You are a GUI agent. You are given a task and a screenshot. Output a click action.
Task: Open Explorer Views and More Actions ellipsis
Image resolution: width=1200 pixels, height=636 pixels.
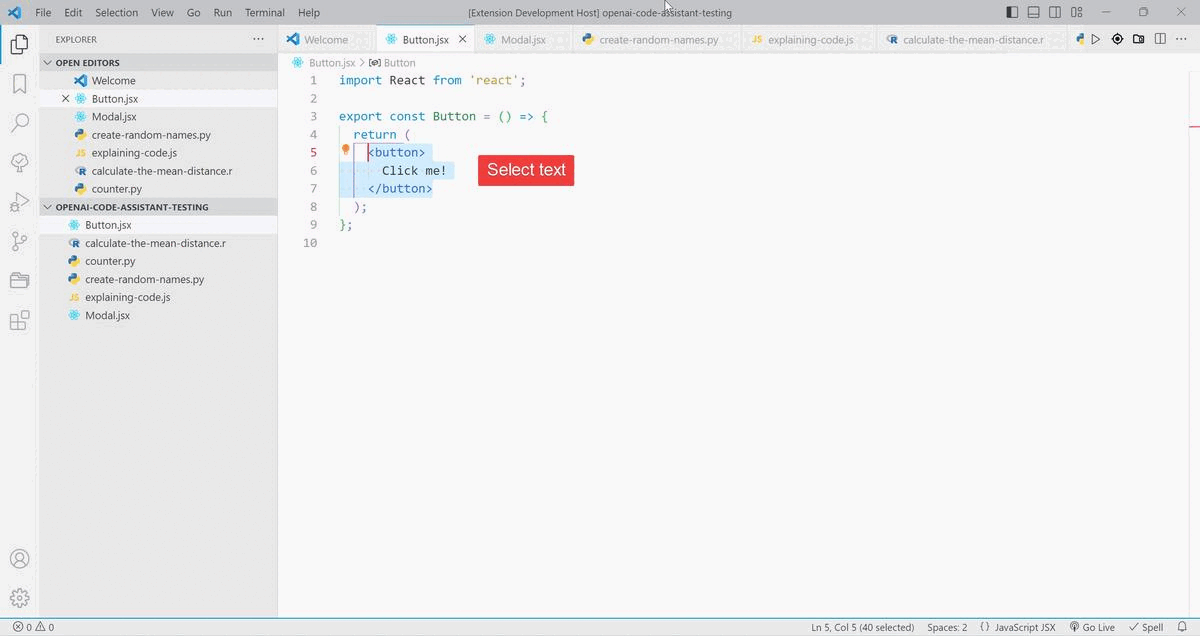[258, 39]
